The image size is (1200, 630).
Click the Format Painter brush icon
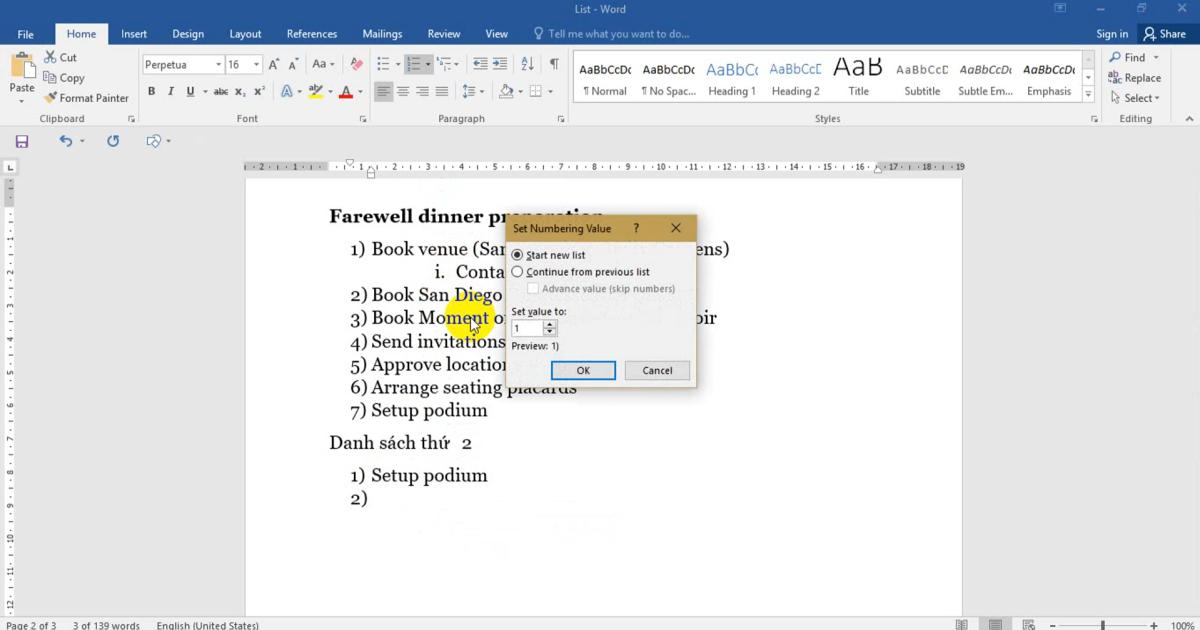[x=50, y=98]
